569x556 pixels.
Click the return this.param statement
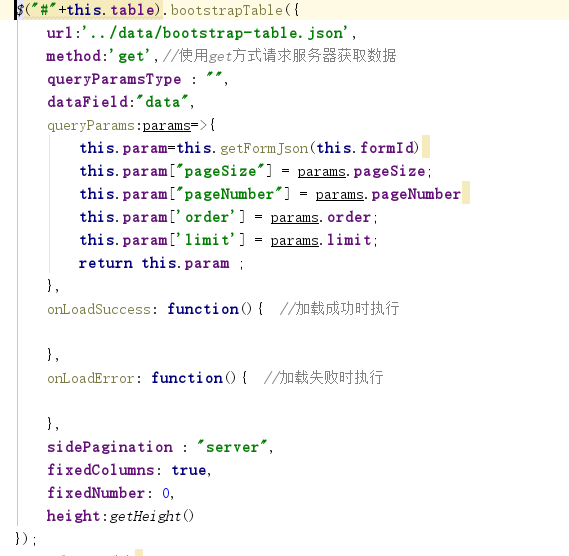click(154, 263)
